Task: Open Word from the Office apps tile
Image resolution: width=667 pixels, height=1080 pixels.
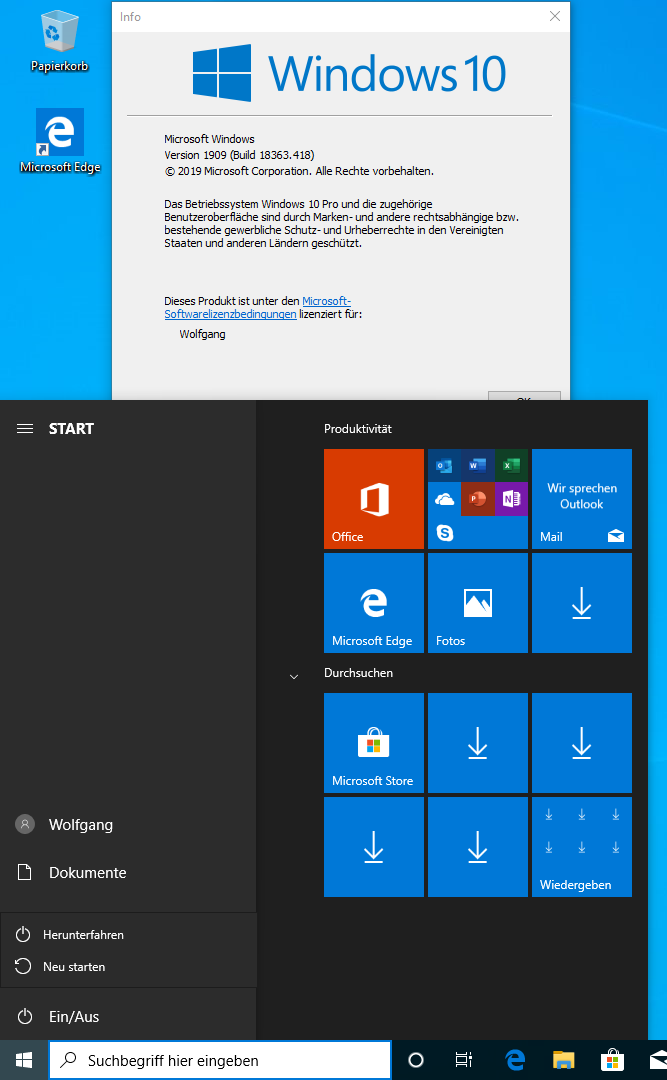Action: (x=478, y=466)
